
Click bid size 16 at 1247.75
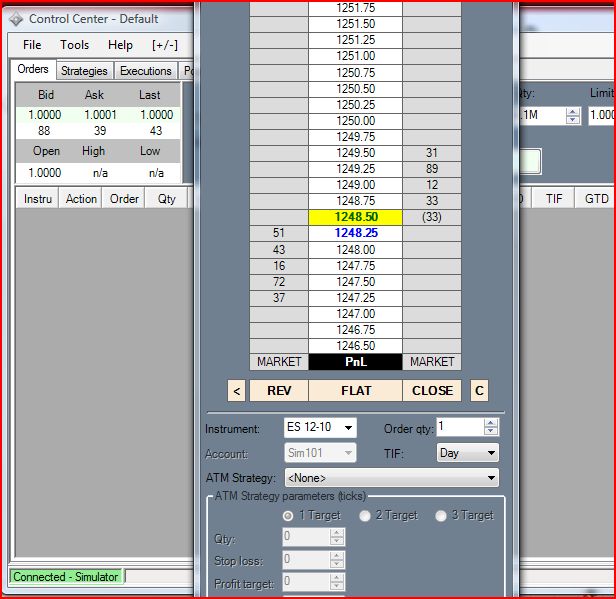pos(279,266)
